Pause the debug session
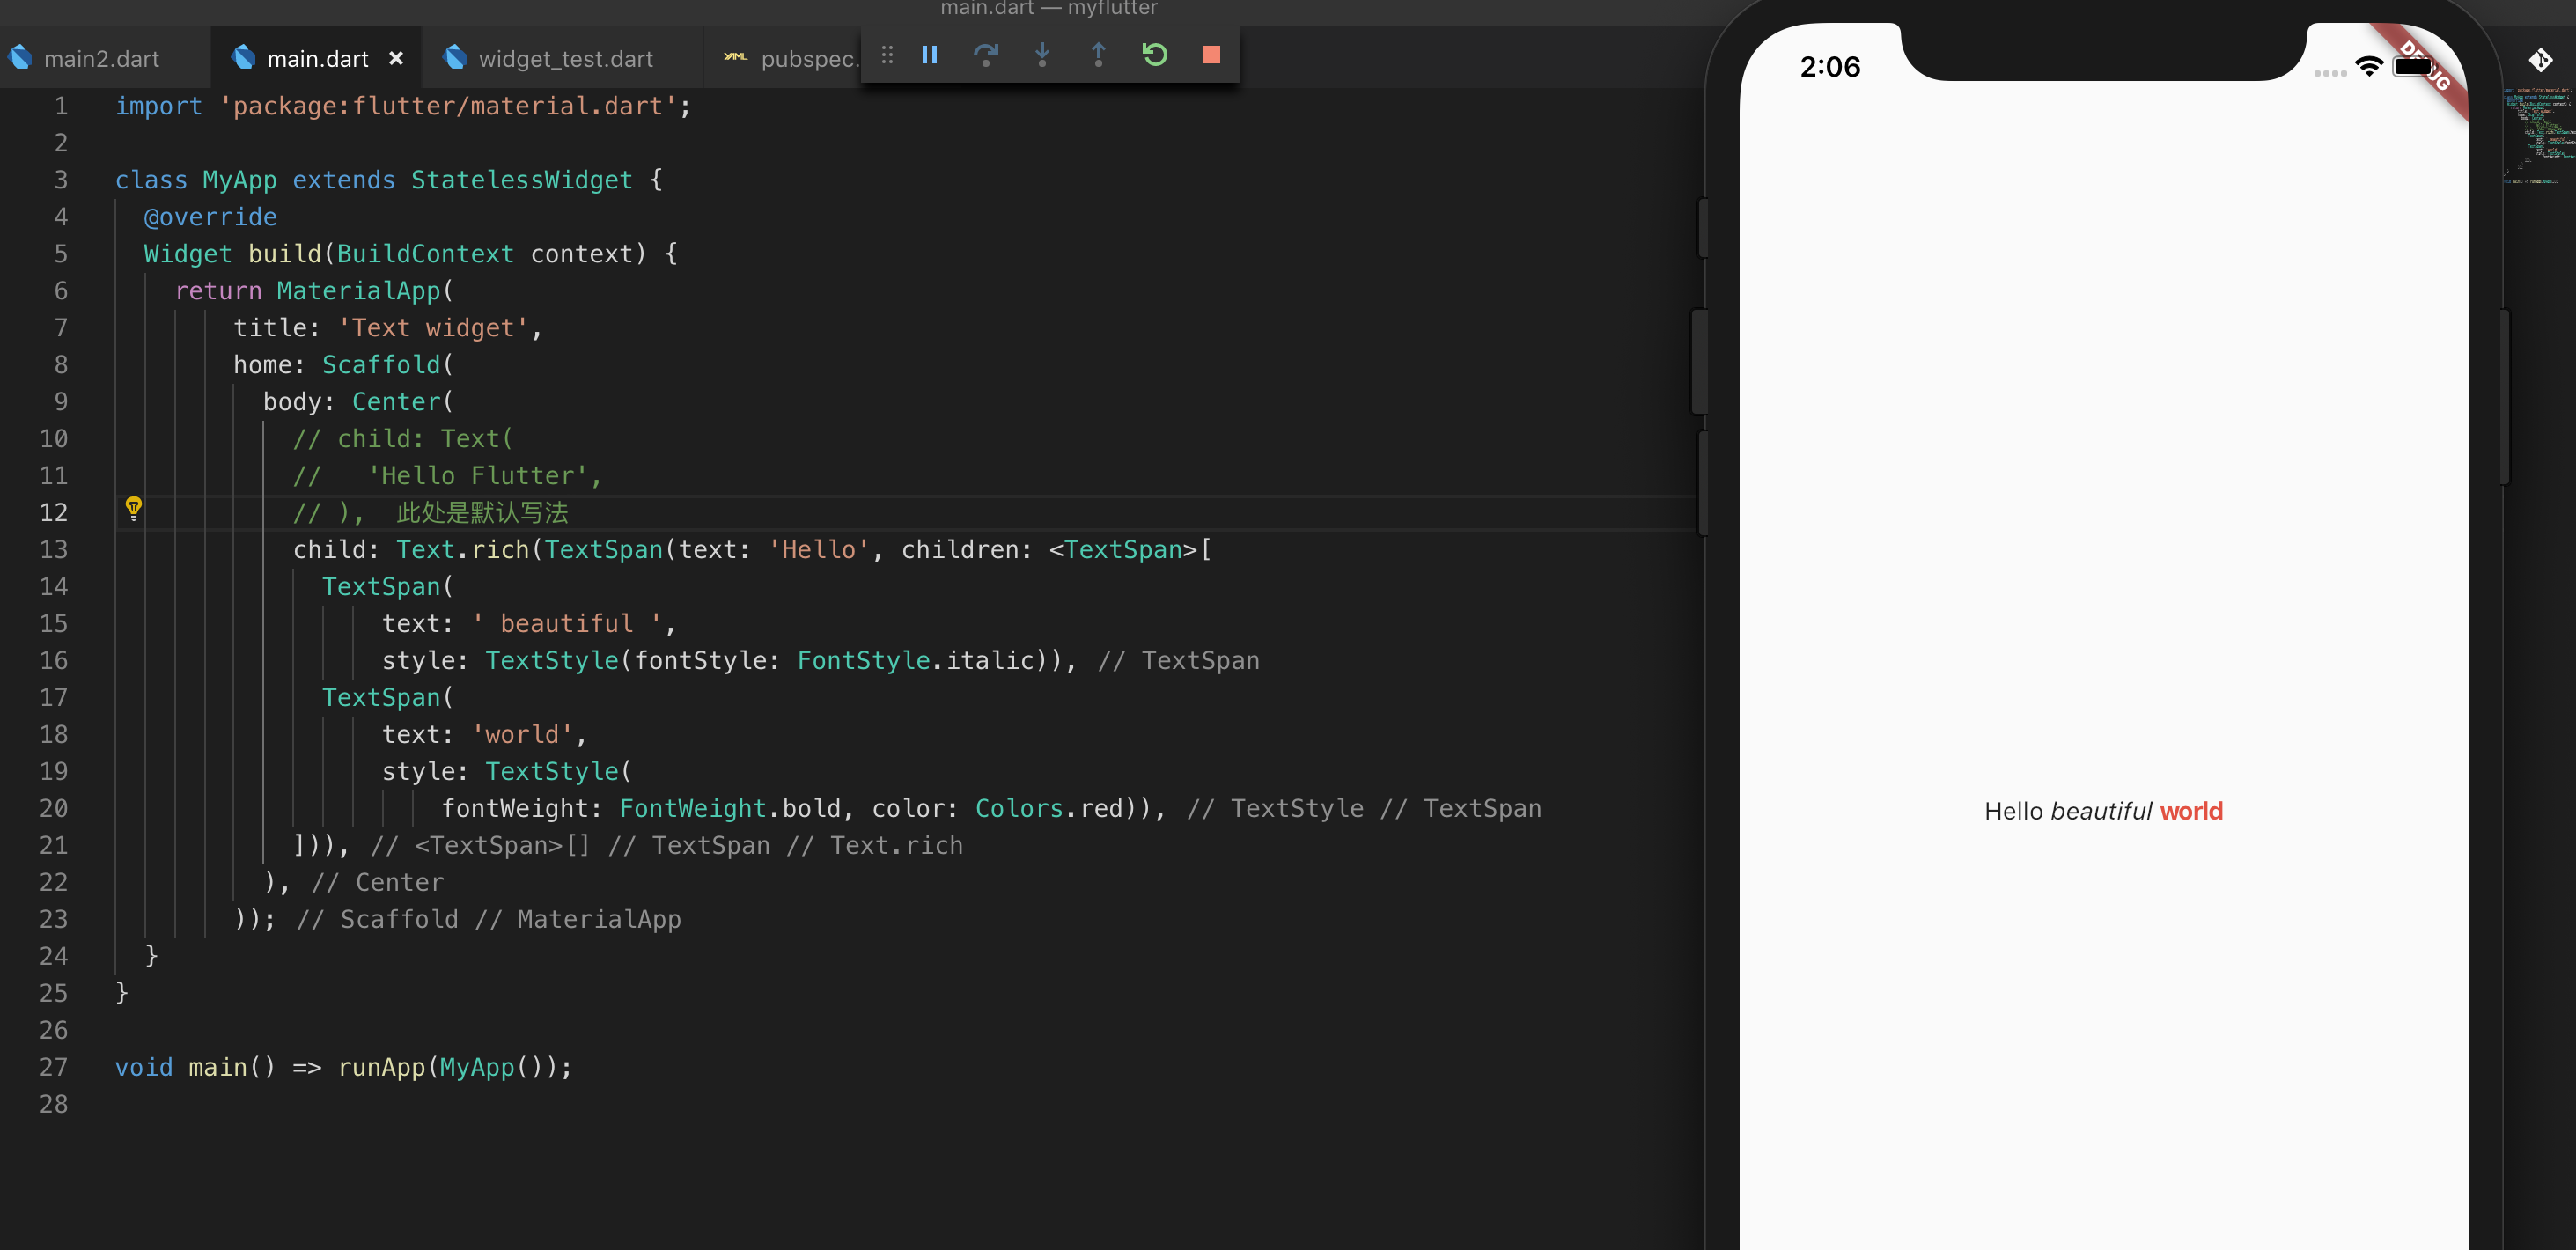 [x=929, y=55]
